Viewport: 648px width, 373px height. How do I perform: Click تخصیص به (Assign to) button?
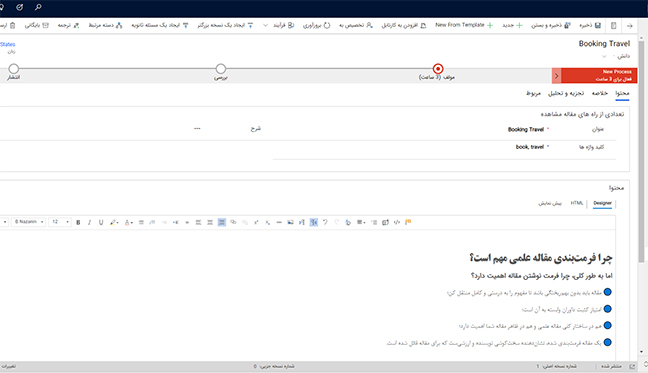coord(356,25)
